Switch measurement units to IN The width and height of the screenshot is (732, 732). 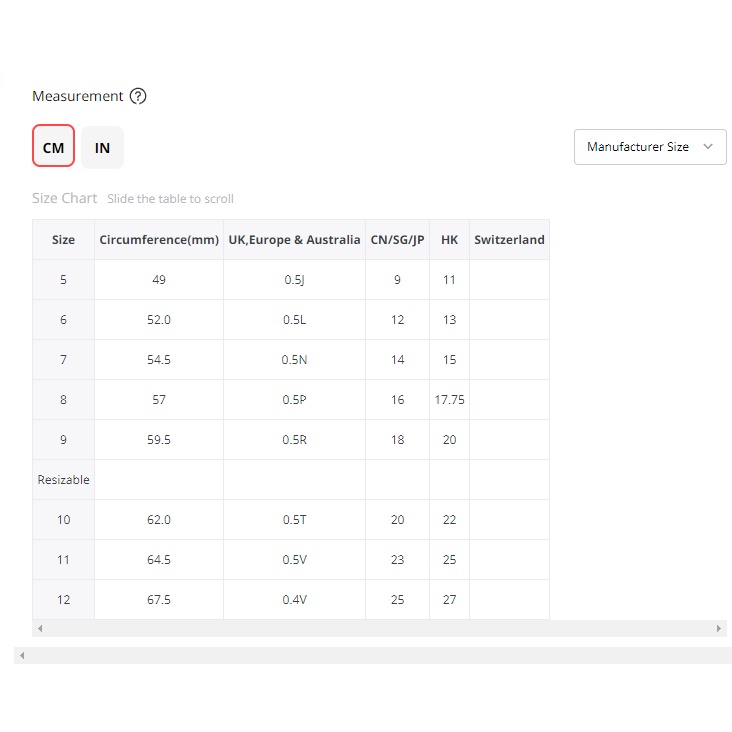tap(102, 147)
